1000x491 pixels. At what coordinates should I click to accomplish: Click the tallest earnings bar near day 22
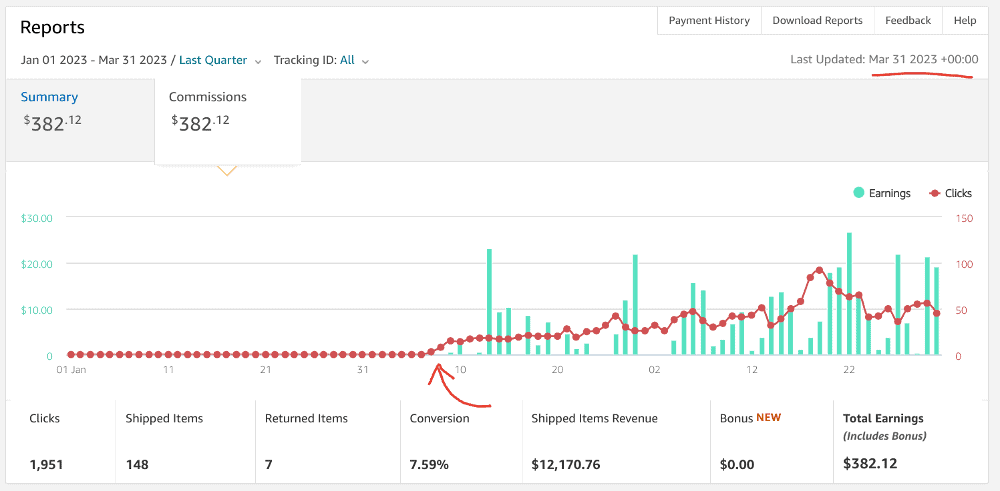pos(849,293)
